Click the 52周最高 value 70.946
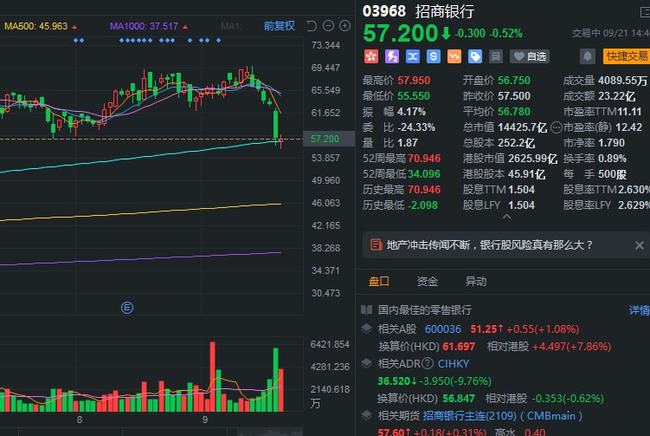The height and width of the screenshot is (436, 650). tap(424, 159)
